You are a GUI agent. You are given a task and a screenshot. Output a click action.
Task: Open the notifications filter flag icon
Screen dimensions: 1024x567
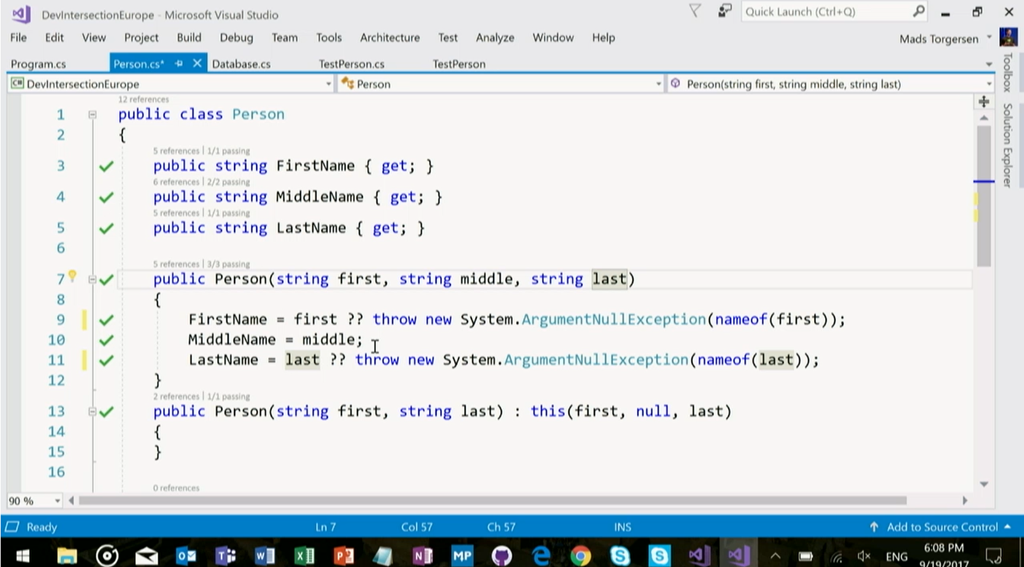tap(695, 11)
